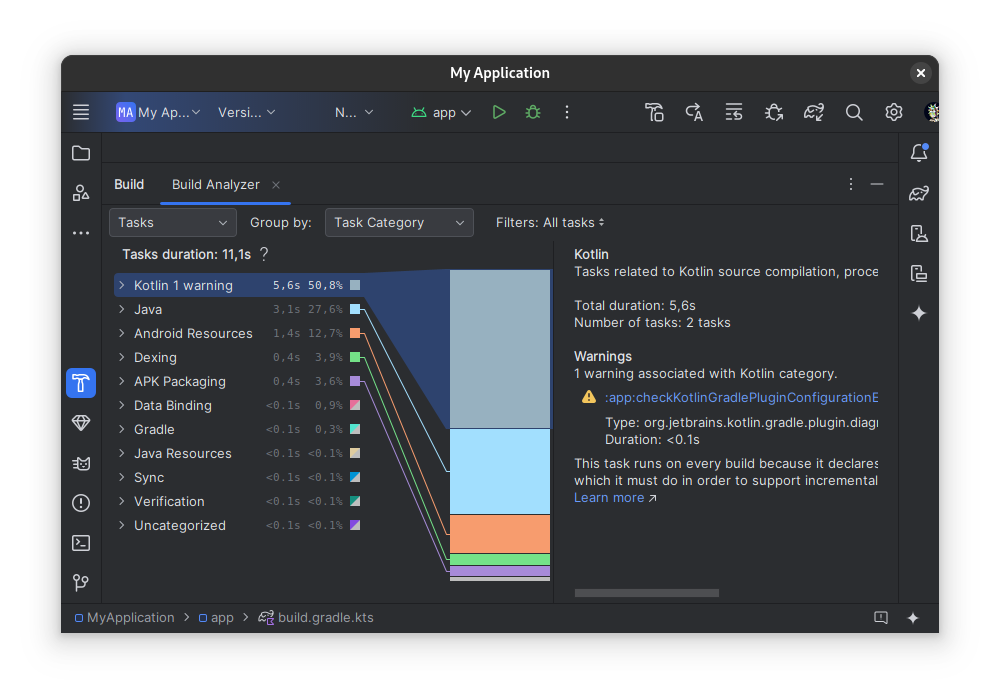Image resolution: width=1000 pixels, height=700 pixels.
Task: Click the reader mode status bar icon
Action: coord(881,618)
